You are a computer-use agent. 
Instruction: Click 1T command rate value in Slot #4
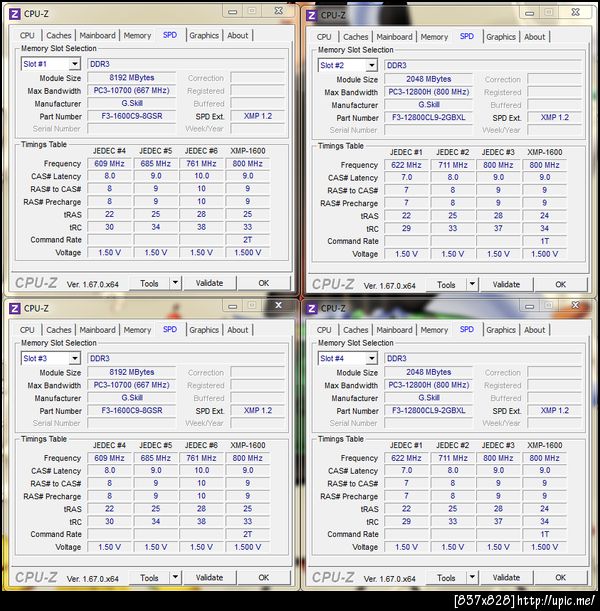(544, 534)
